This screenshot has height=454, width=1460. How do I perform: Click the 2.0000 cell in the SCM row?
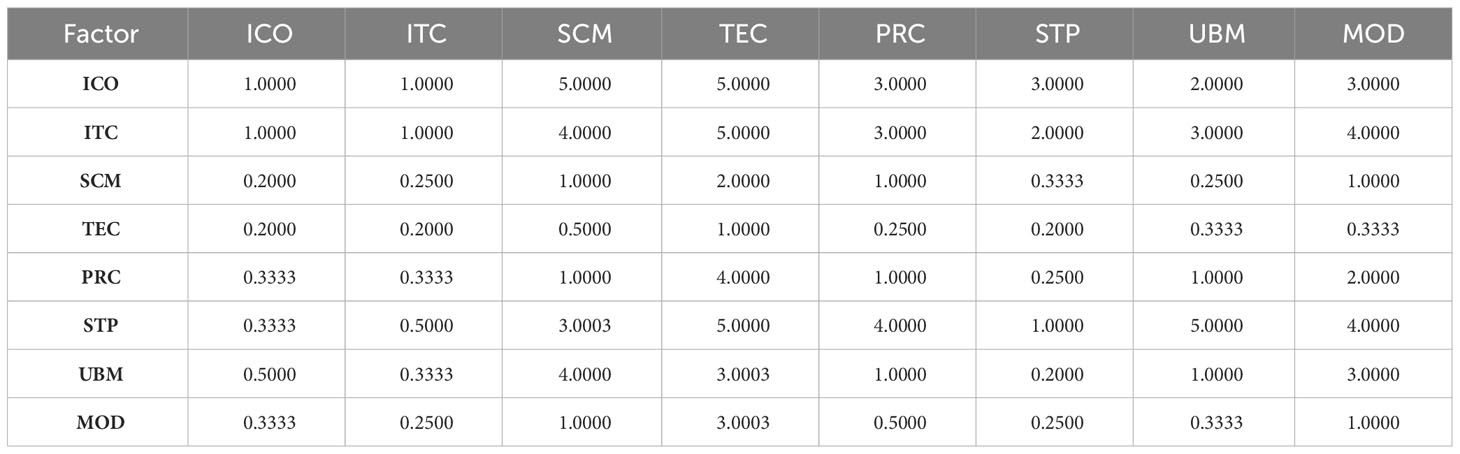pos(743,181)
